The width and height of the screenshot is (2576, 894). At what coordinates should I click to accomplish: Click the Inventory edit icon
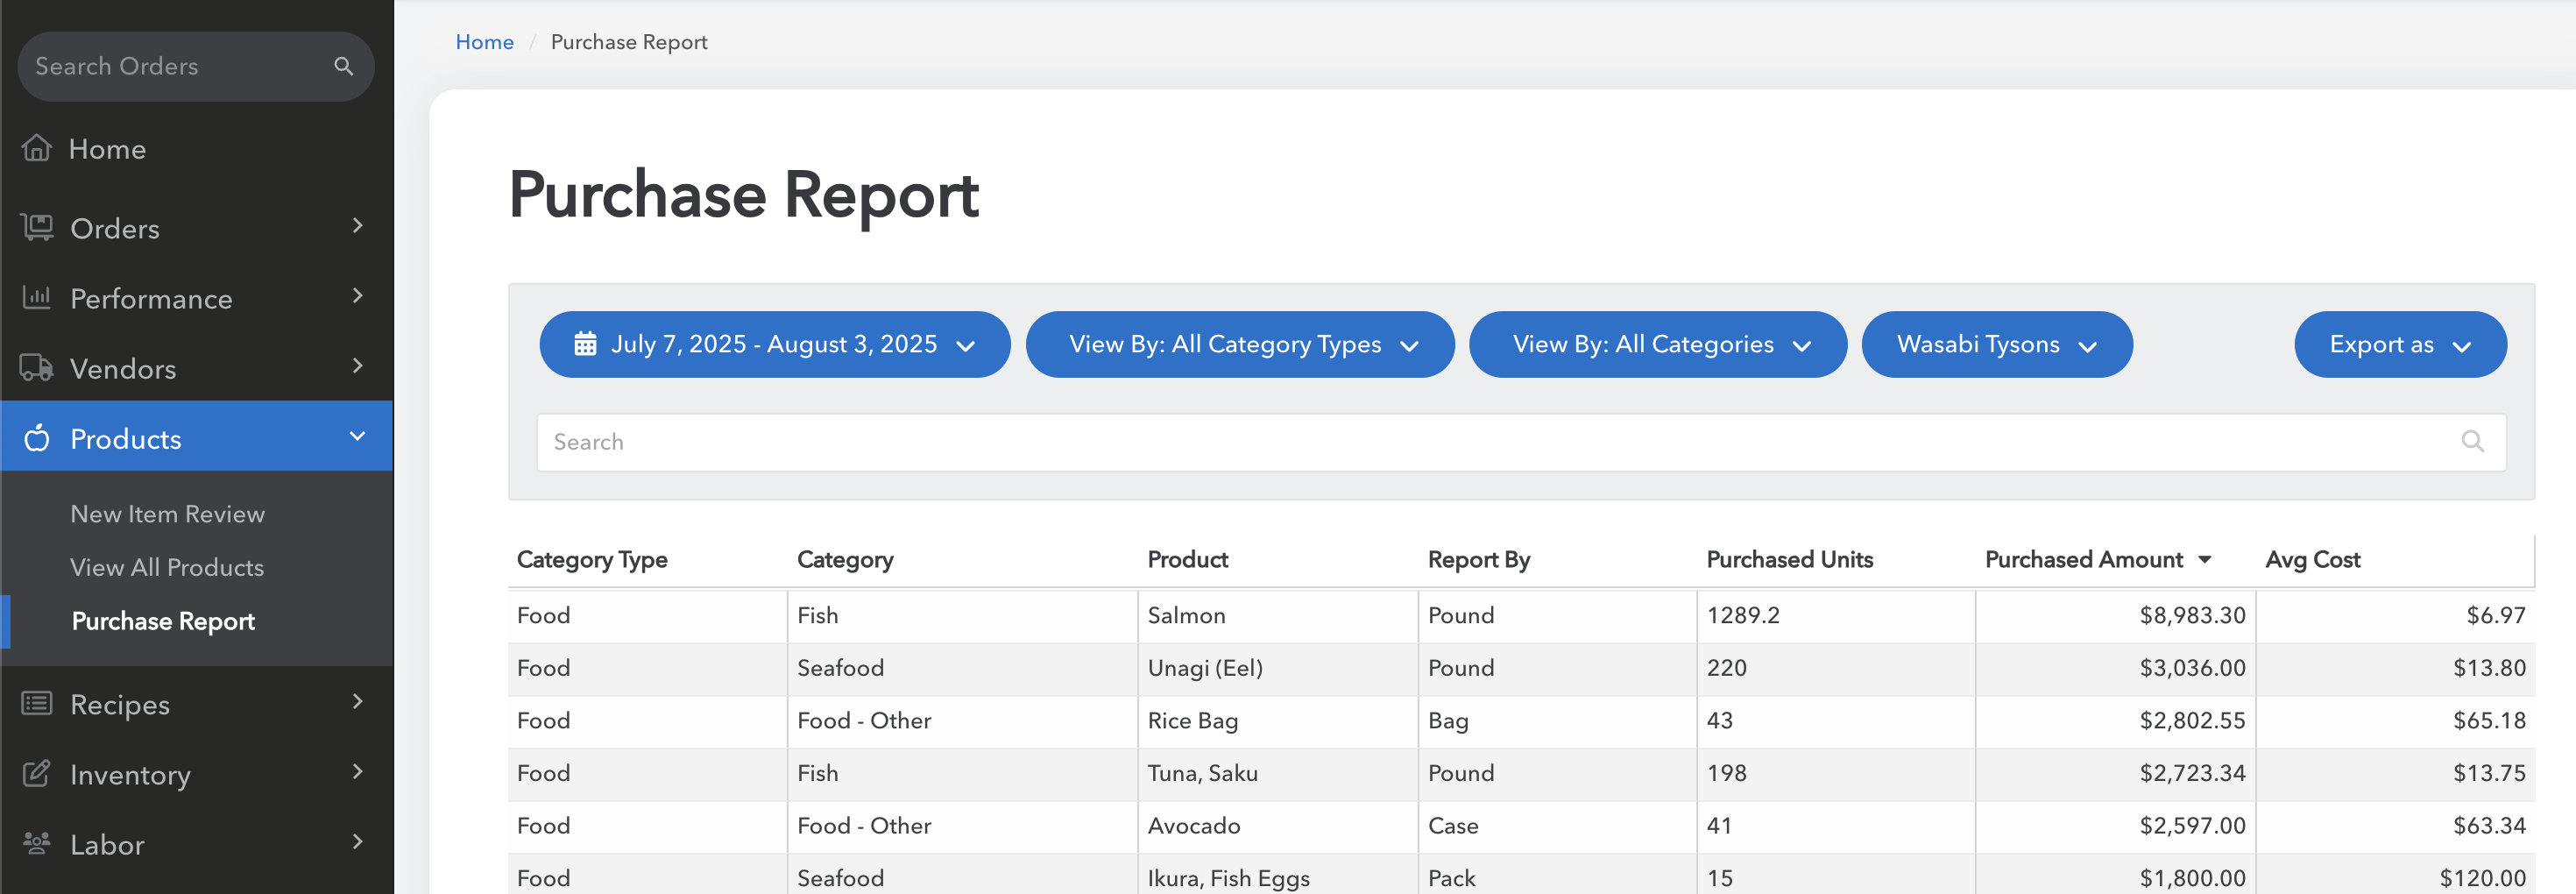click(37, 773)
